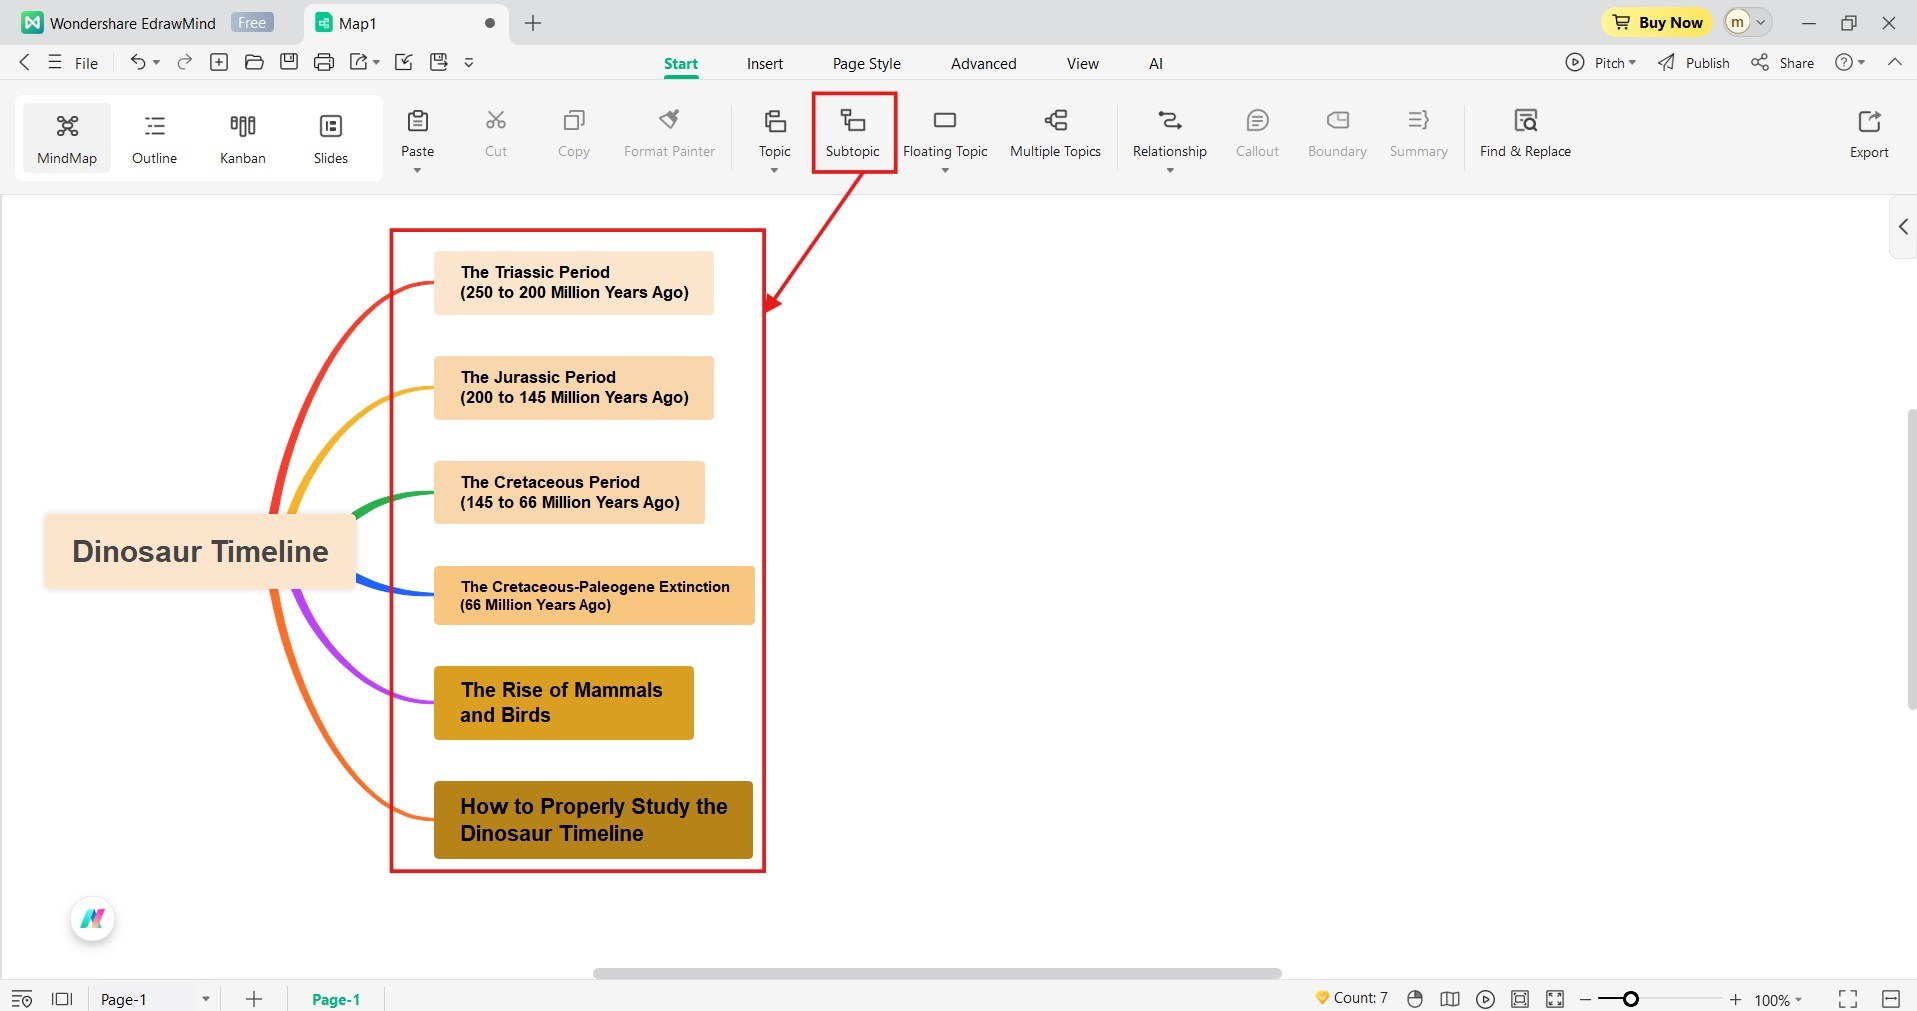Toggle the fit-to-window view
Screen dimensions: 1917x1011
coord(1553,998)
